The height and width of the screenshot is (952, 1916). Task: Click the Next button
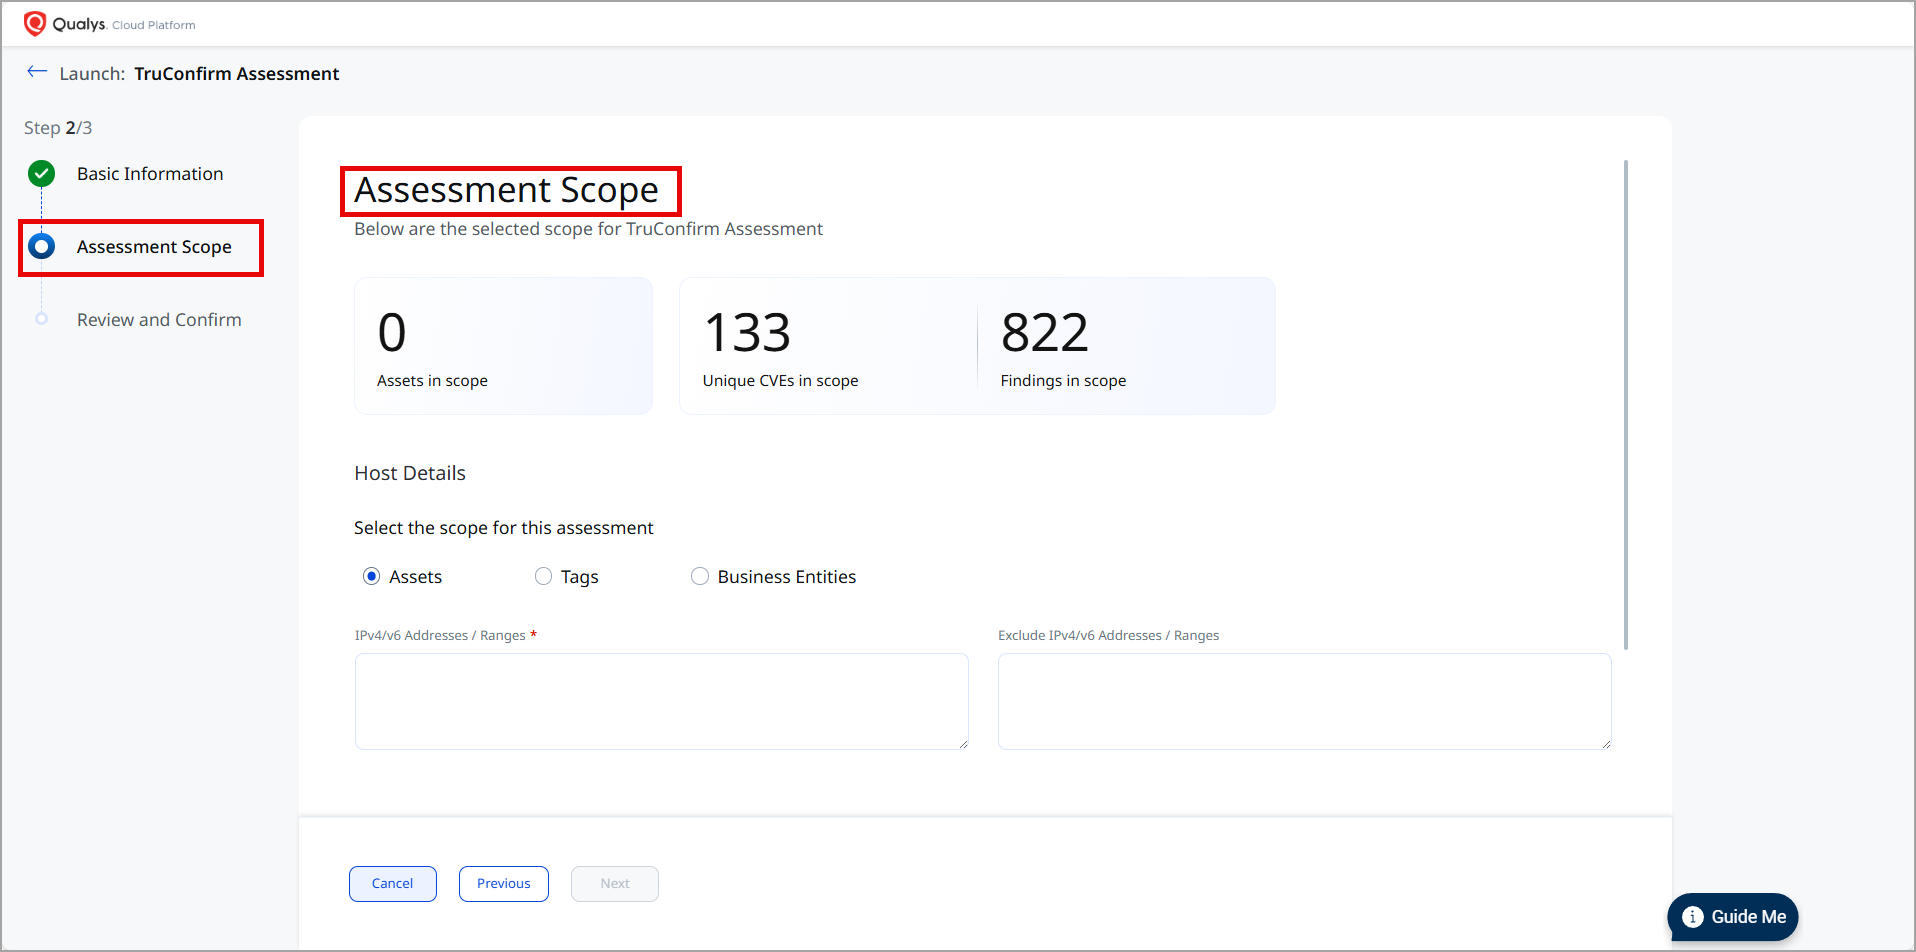[614, 884]
